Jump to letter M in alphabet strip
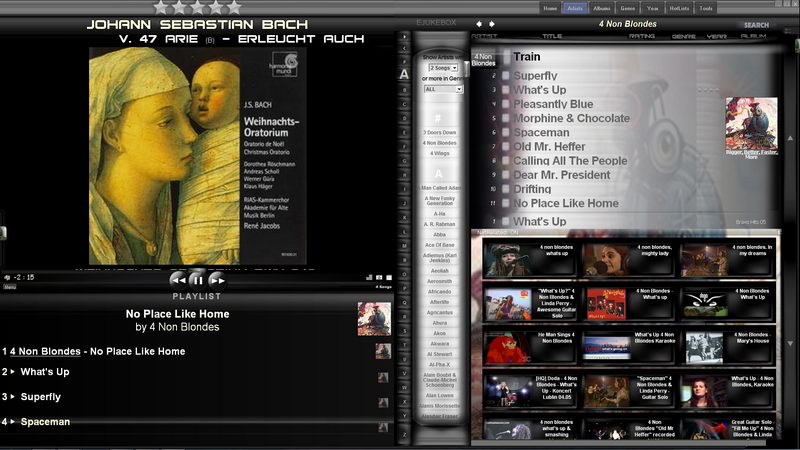 [405, 246]
